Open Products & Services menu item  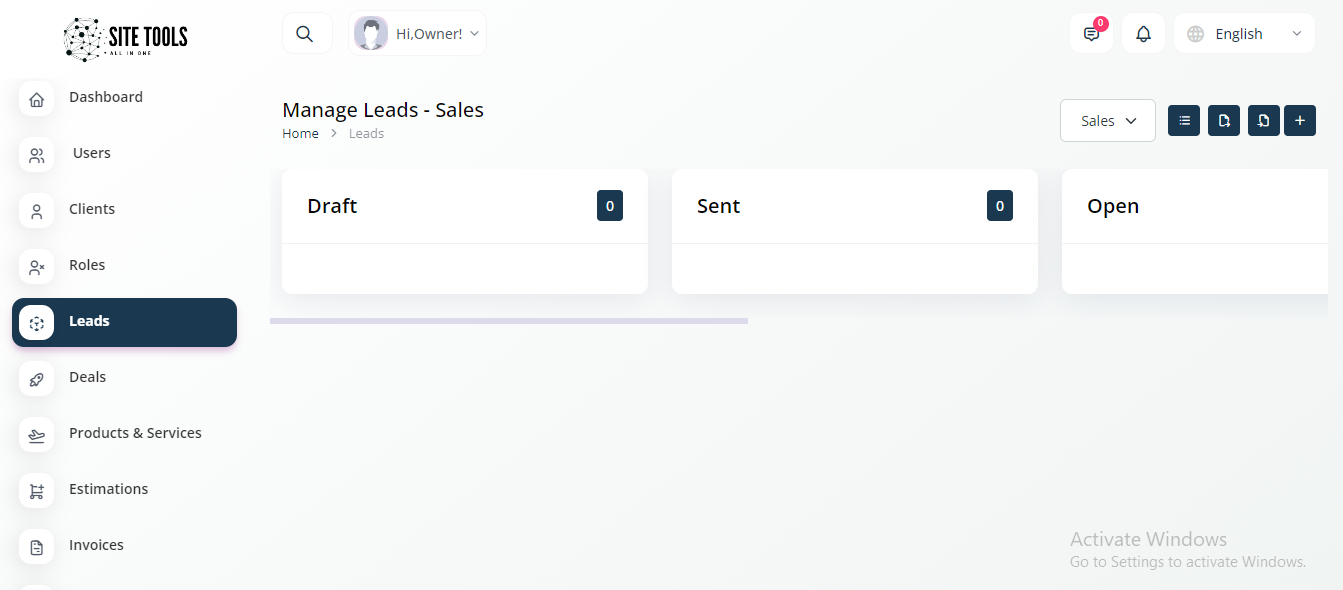coord(135,433)
